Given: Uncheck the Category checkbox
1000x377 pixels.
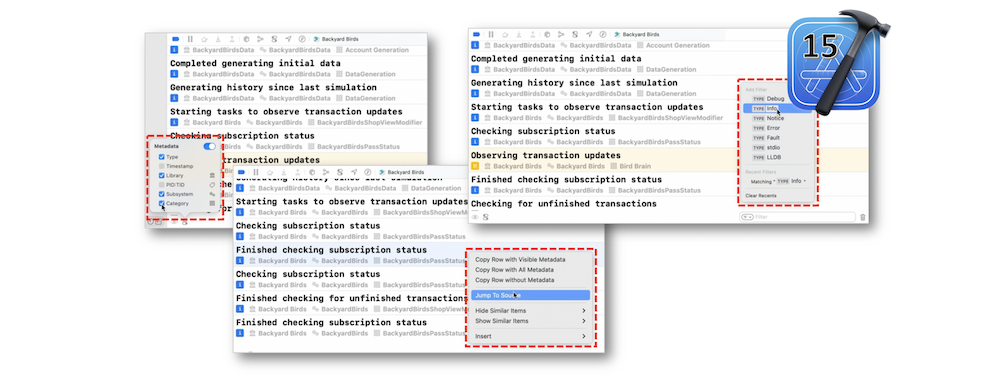Looking at the screenshot, I should [162, 203].
